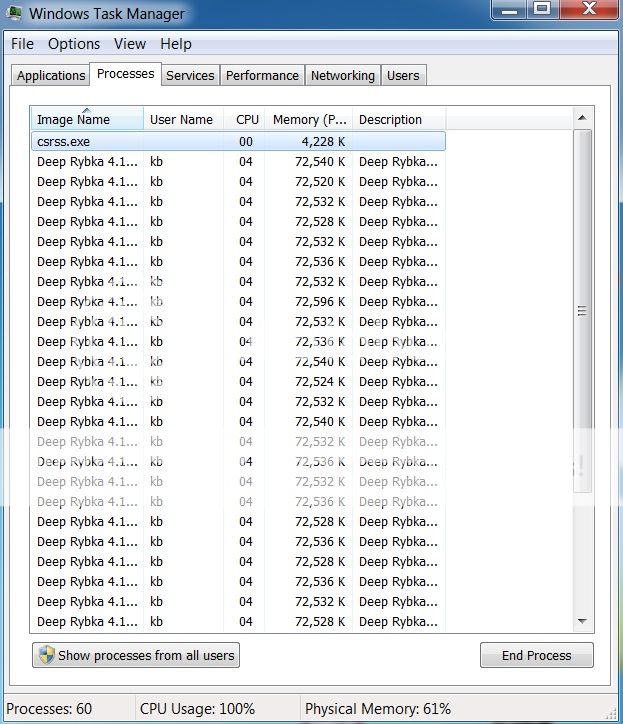Sort by the User Name column header
Screen dimensions: 623x724
click(x=183, y=119)
